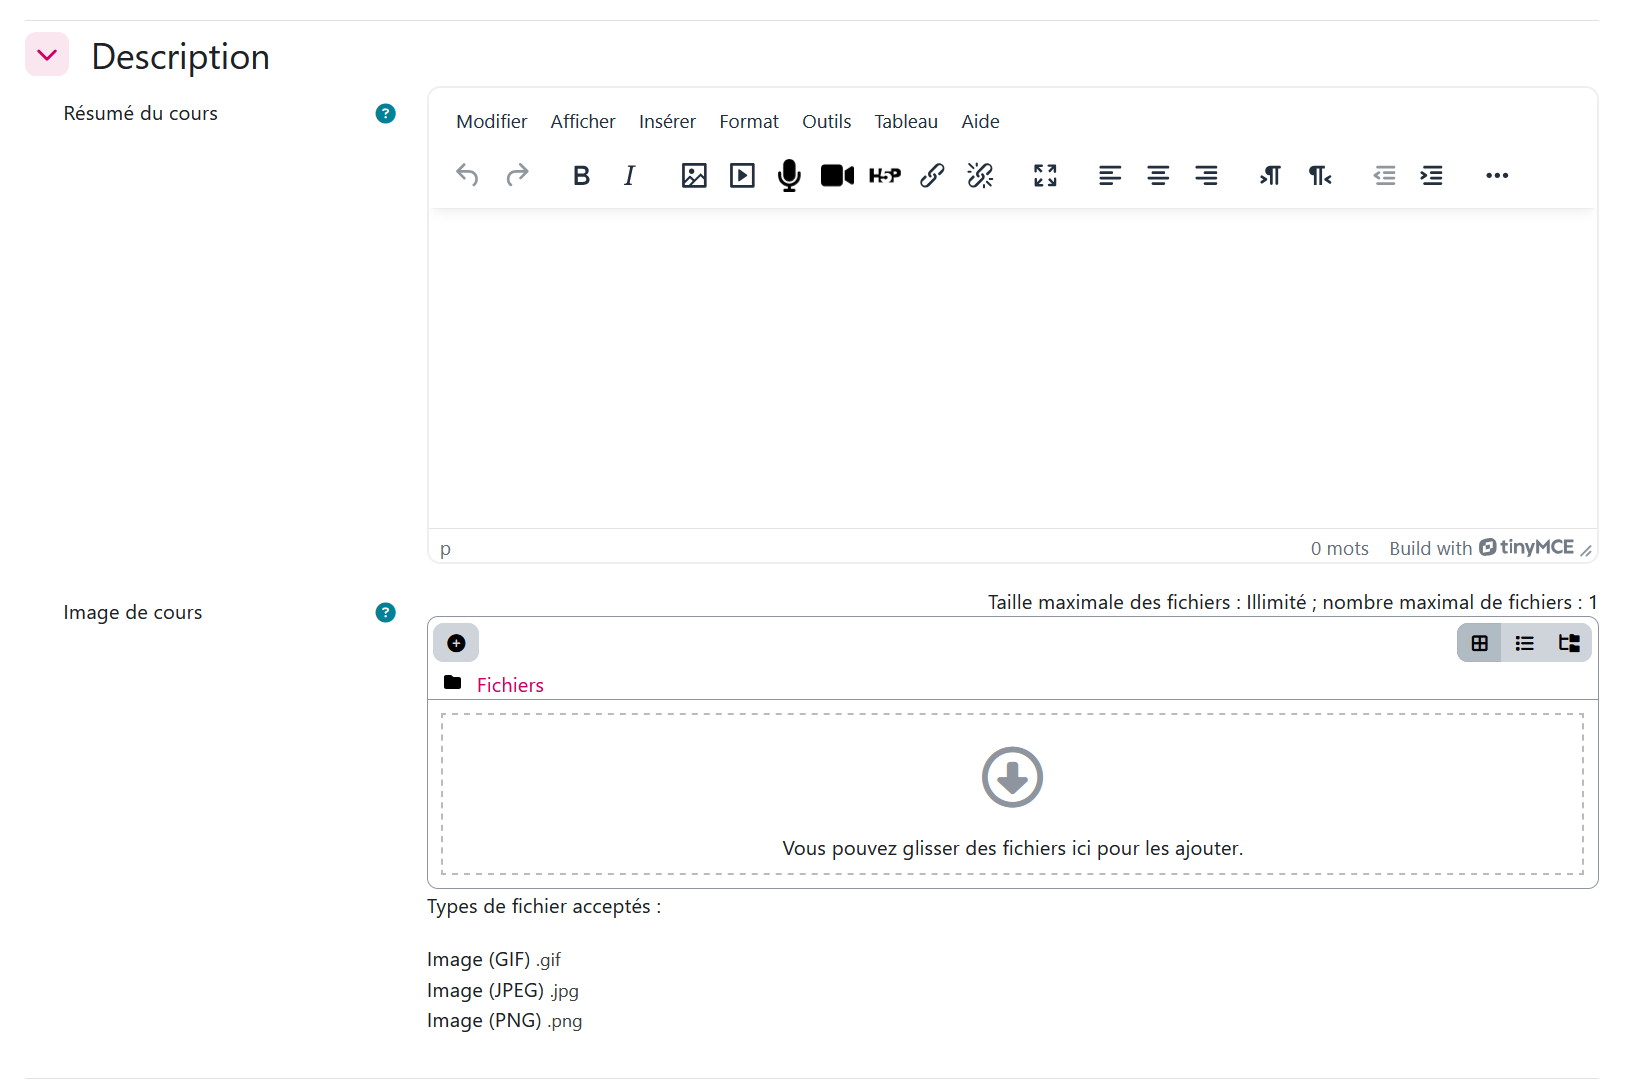Add a link with the chain icon

point(932,176)
